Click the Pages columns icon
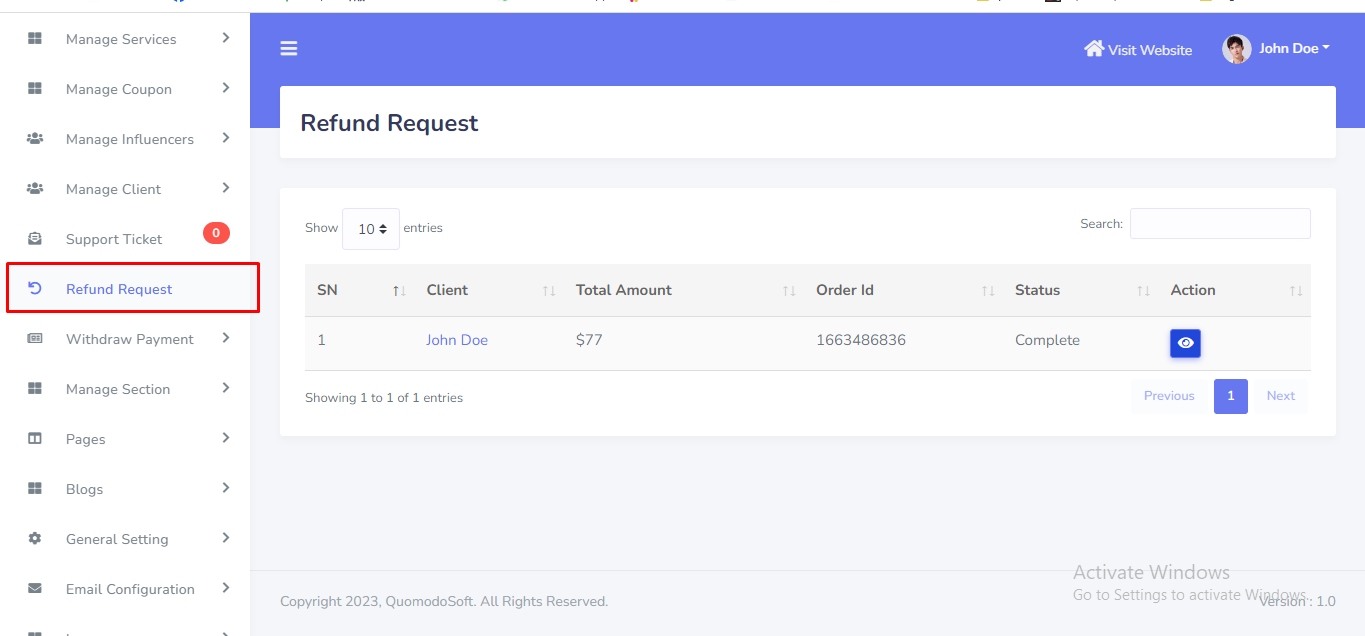Image resolution: width=1365 pixels, height=636 pixels. [35, 439]
